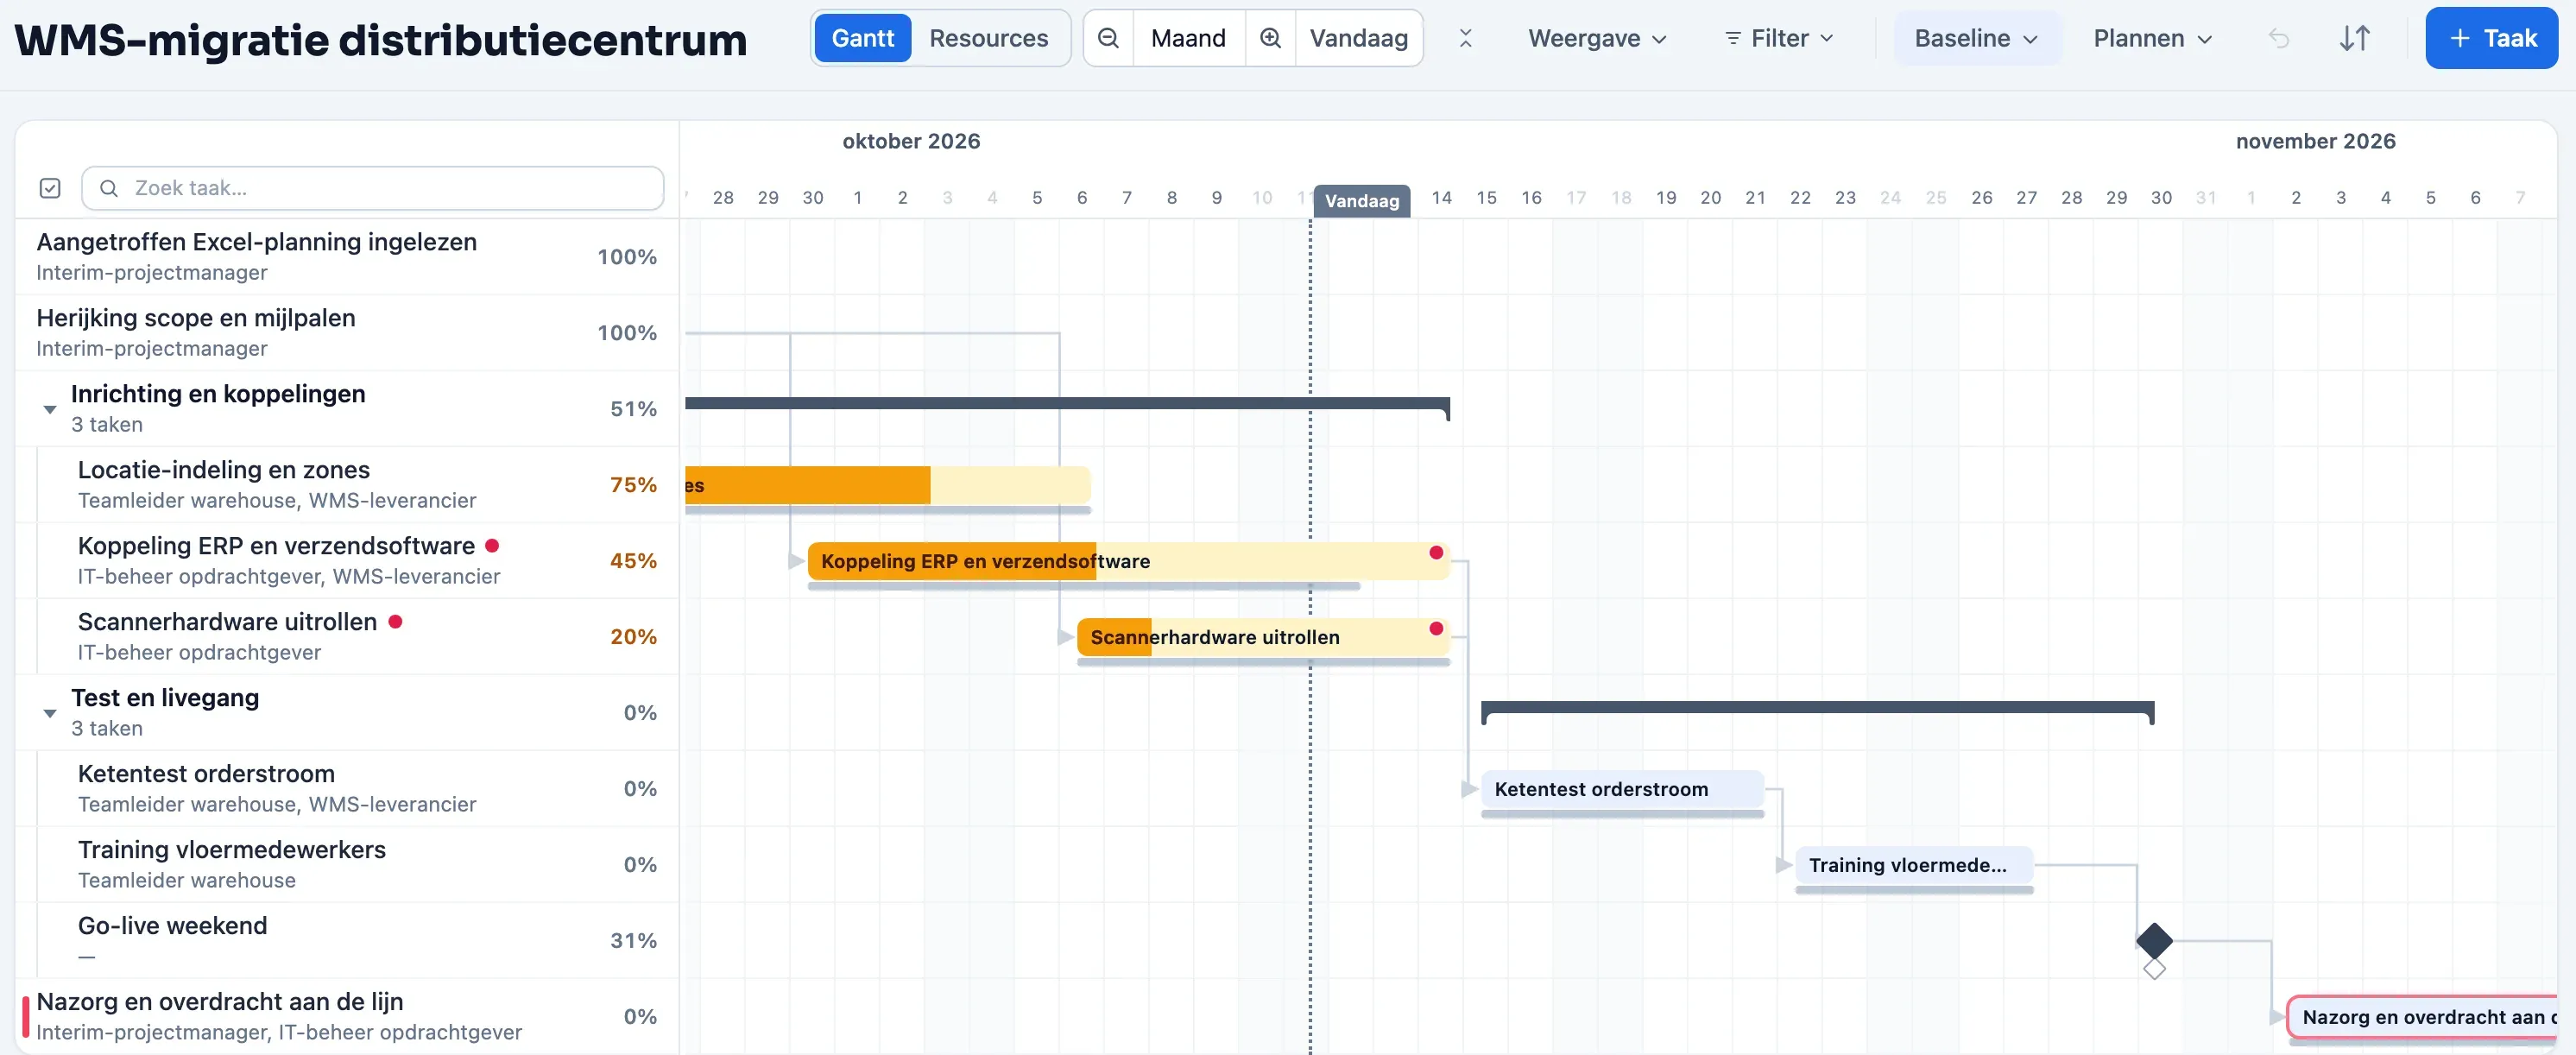
Task: Collapse the Test en livegang group
Action: click(49, 713)
